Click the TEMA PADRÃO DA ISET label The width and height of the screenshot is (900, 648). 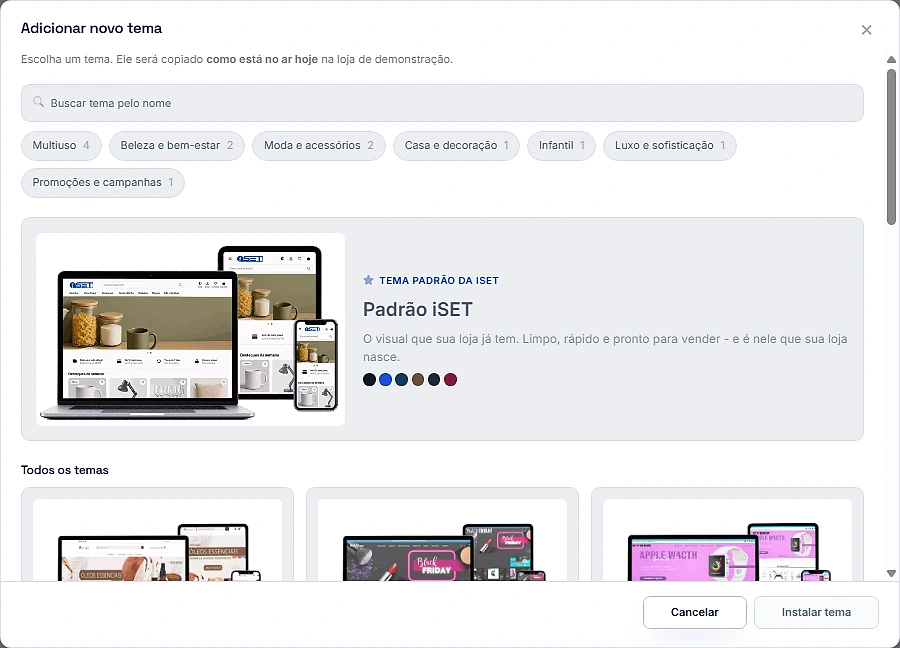pyautogui.click(x=439, y=281)
